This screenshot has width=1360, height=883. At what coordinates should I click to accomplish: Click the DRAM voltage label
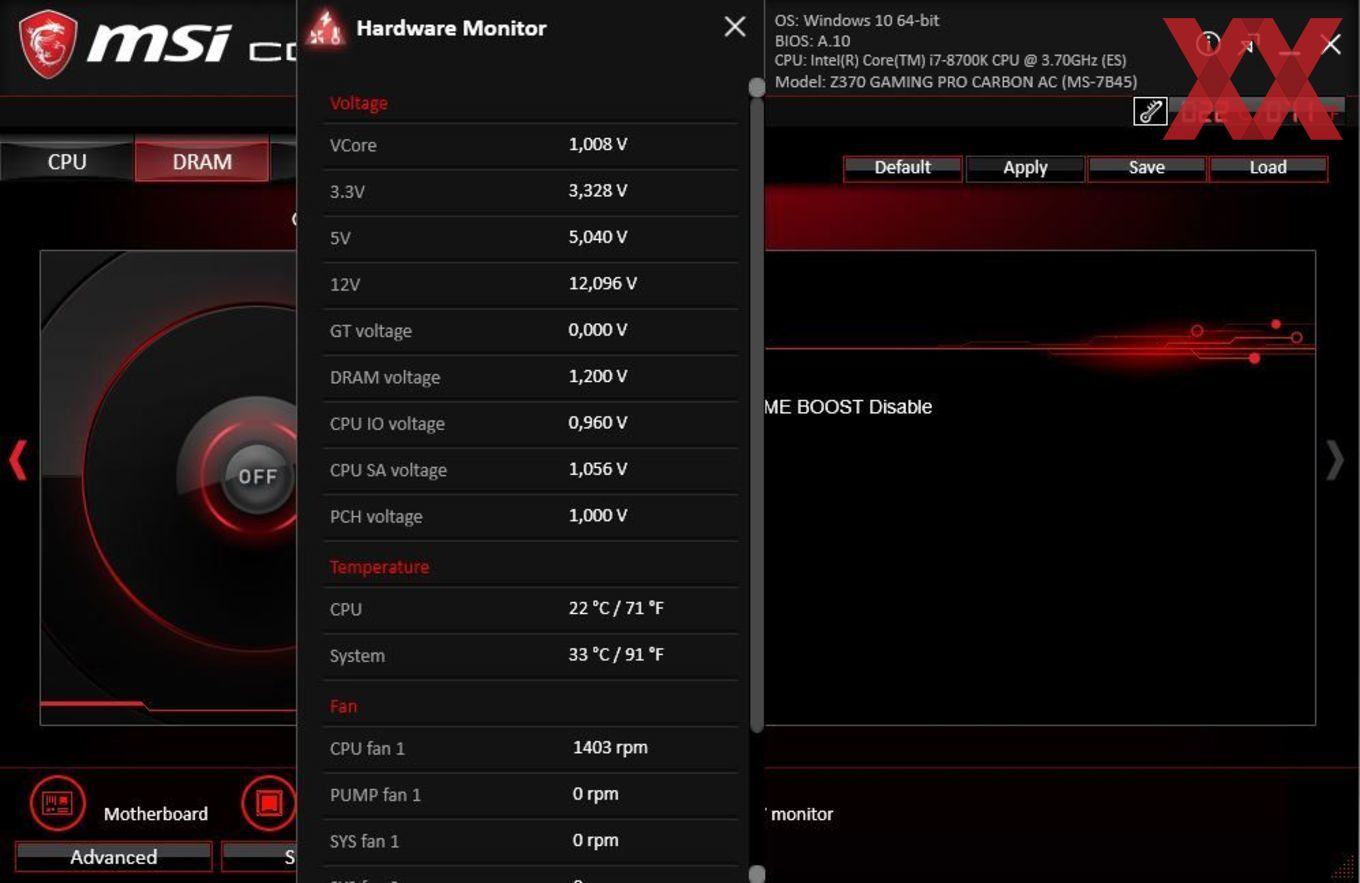pos(385,377)
